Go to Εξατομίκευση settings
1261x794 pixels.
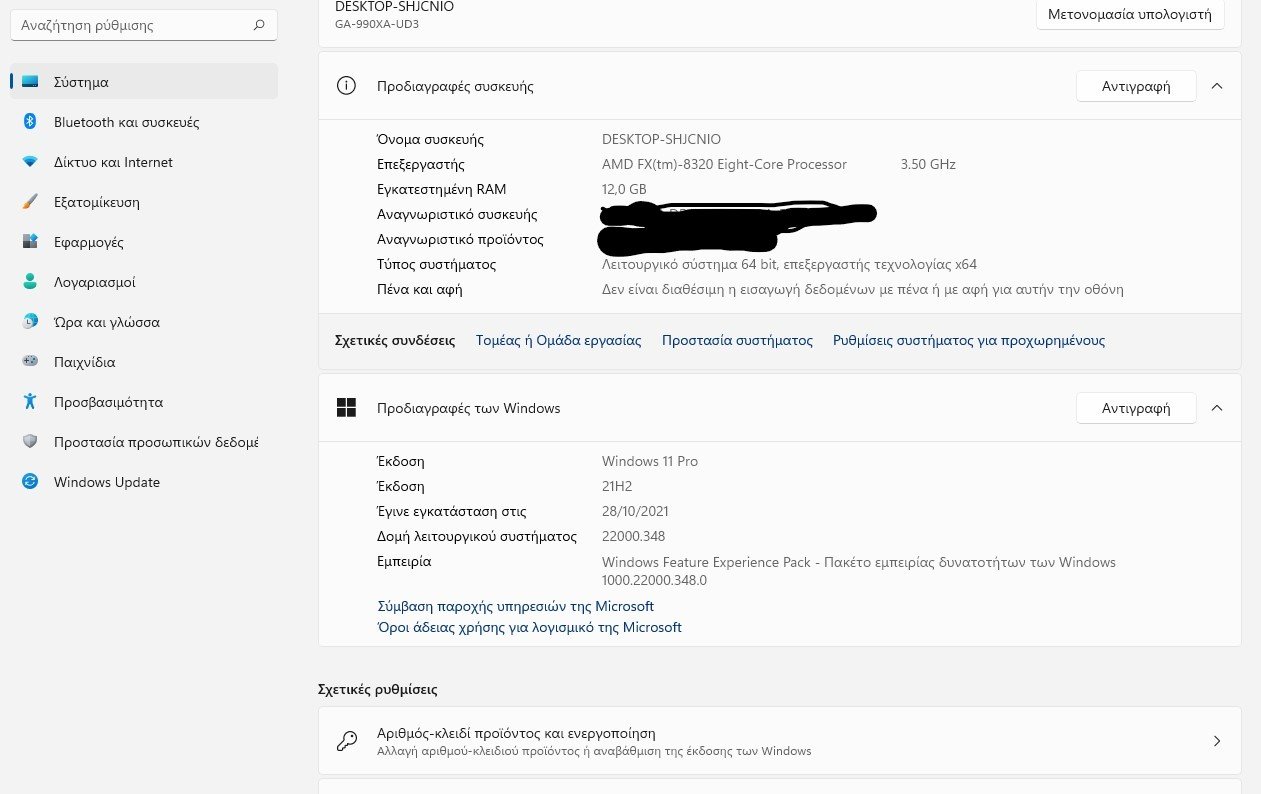(143, 202)
